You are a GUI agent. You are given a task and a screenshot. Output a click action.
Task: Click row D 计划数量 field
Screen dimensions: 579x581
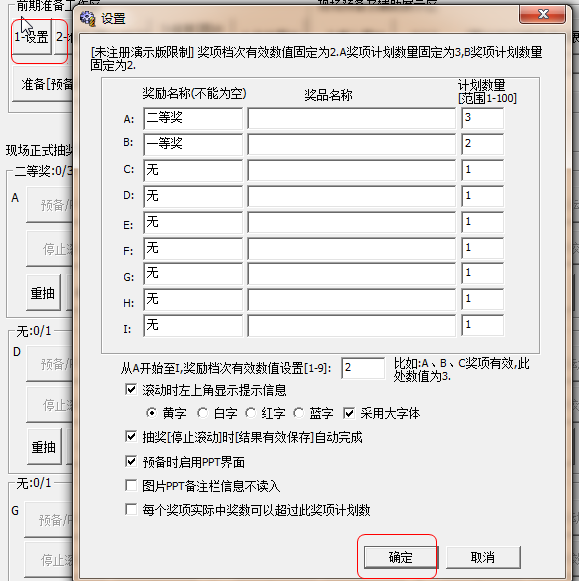tap(482, 196)
